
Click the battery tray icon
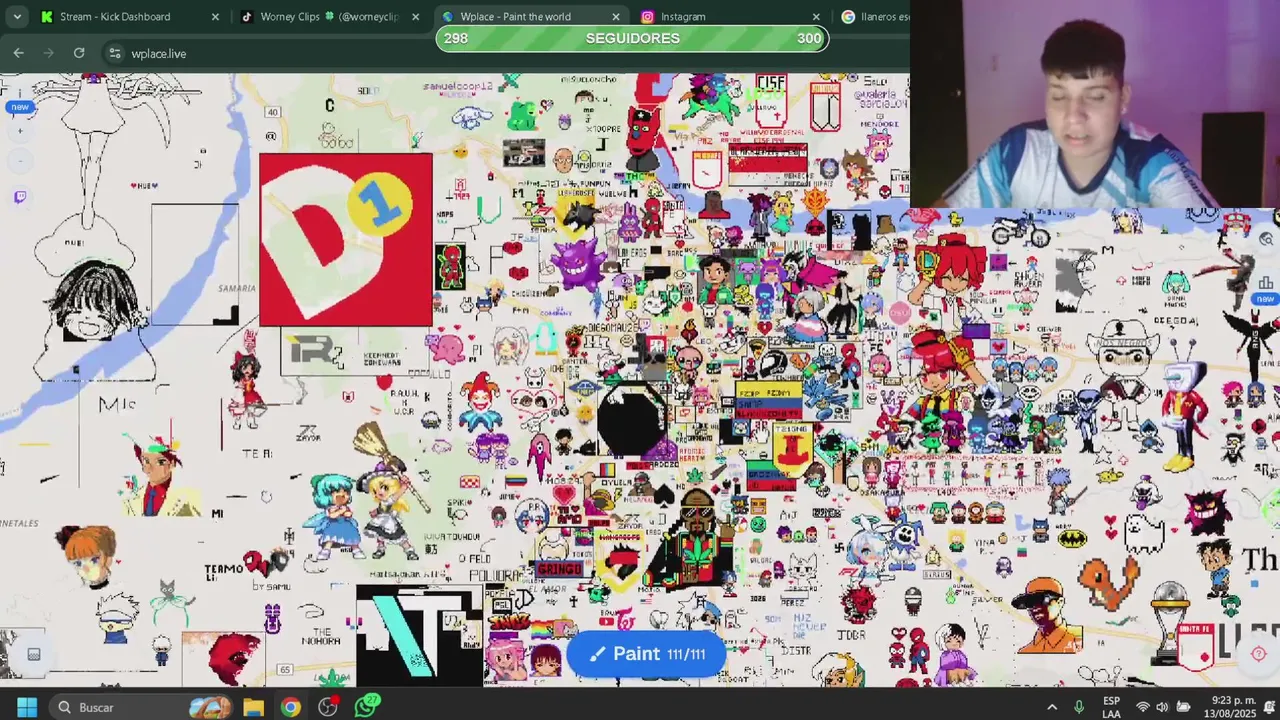click(1183, 707)
